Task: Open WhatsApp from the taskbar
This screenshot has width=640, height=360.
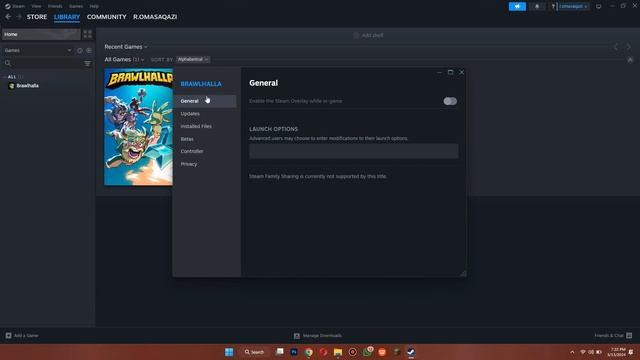Action: (x=367, y=352)
